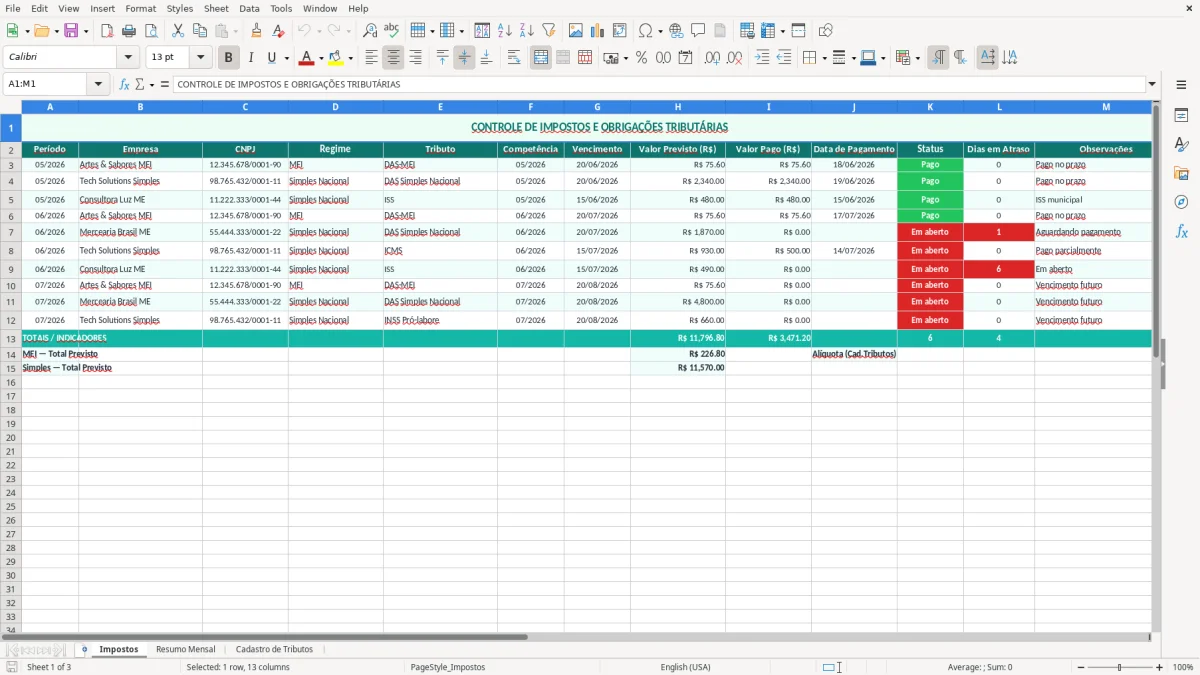
Task: Expand the Borders dropdown arrow
Action: coord(827,58)
